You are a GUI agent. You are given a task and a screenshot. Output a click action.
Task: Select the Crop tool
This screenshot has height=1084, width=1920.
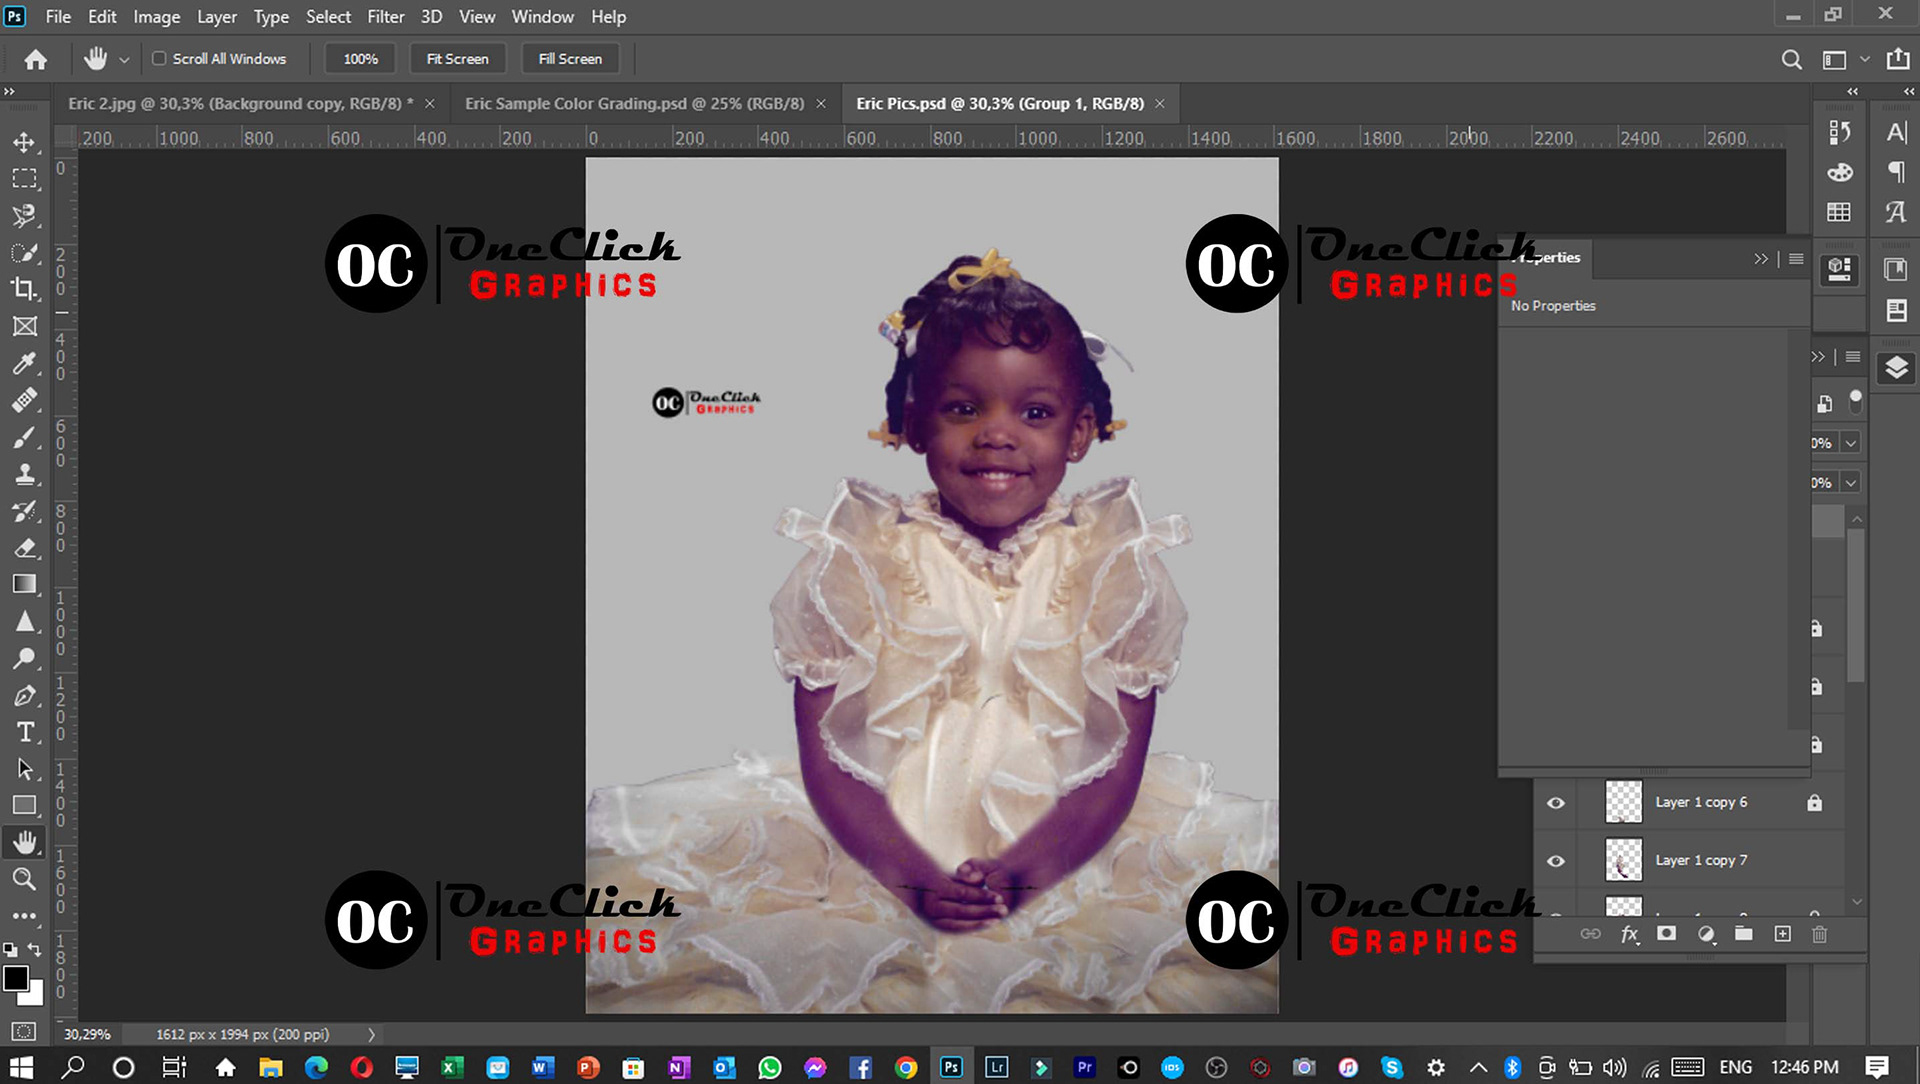coord(24,289)
